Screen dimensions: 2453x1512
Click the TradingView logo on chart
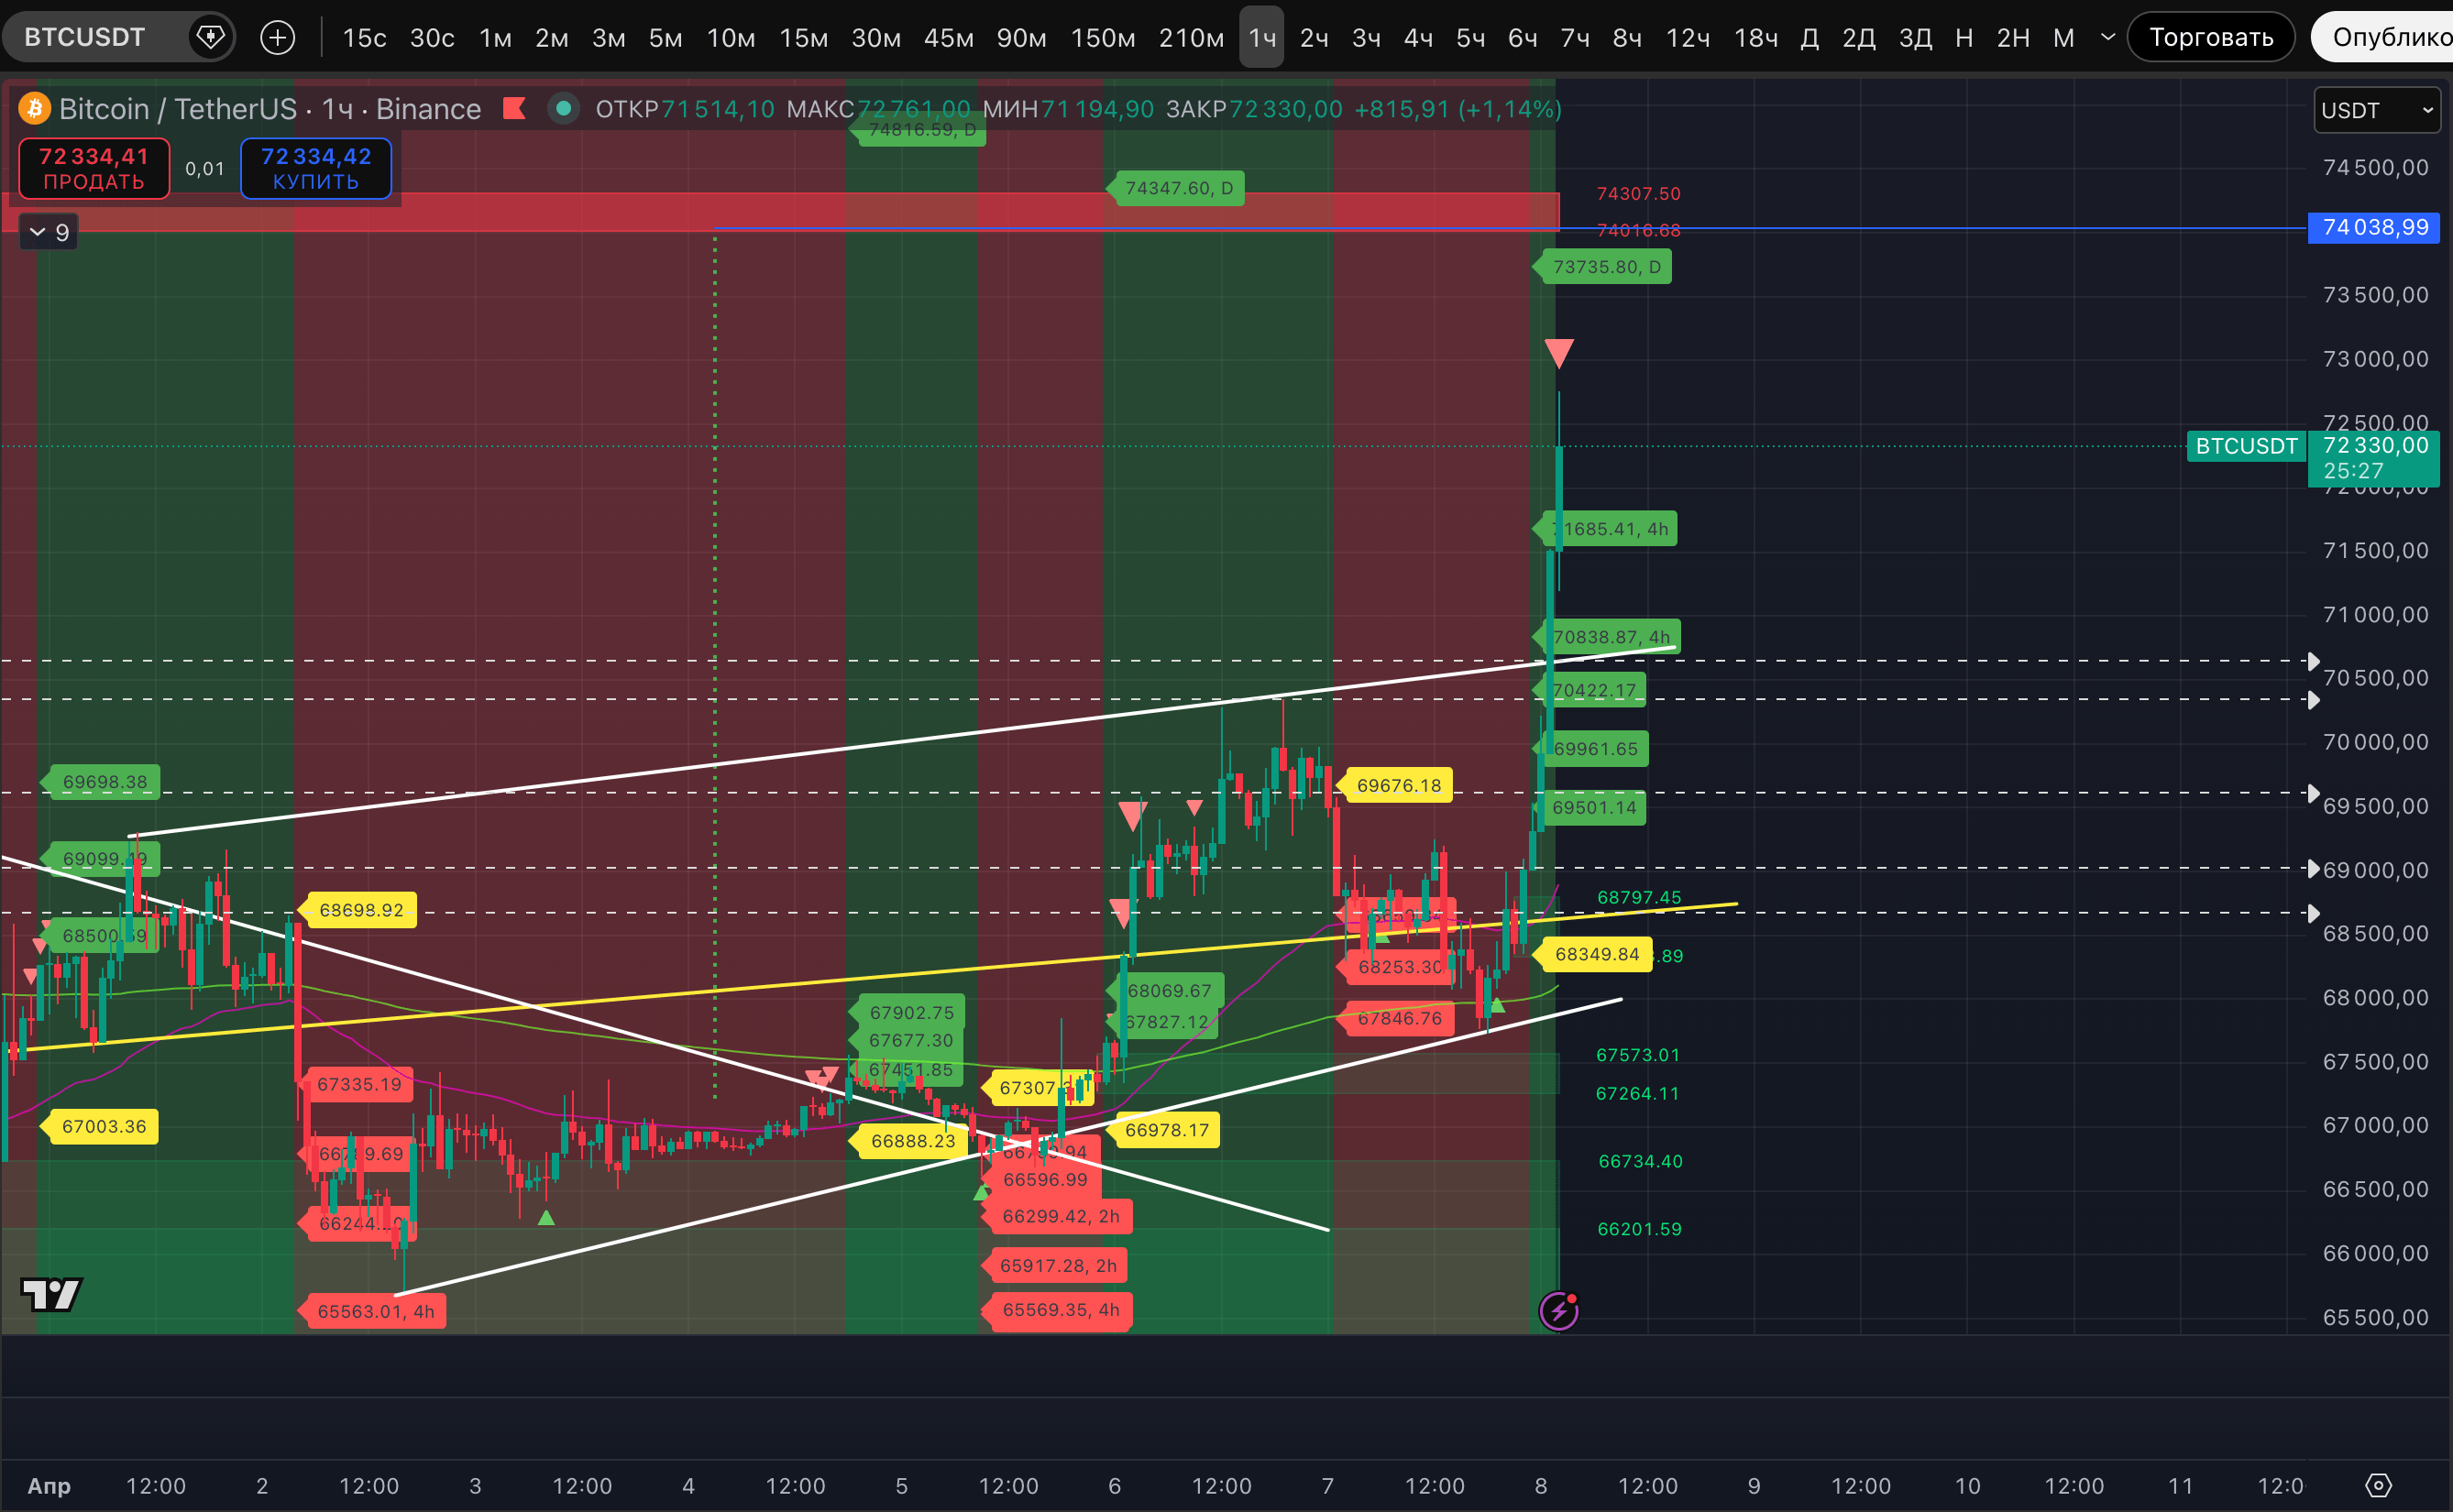51,1294
